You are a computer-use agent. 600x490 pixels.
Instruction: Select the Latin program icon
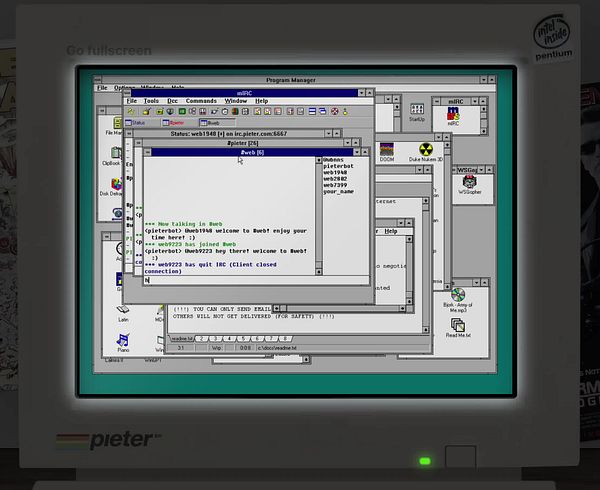123,313
